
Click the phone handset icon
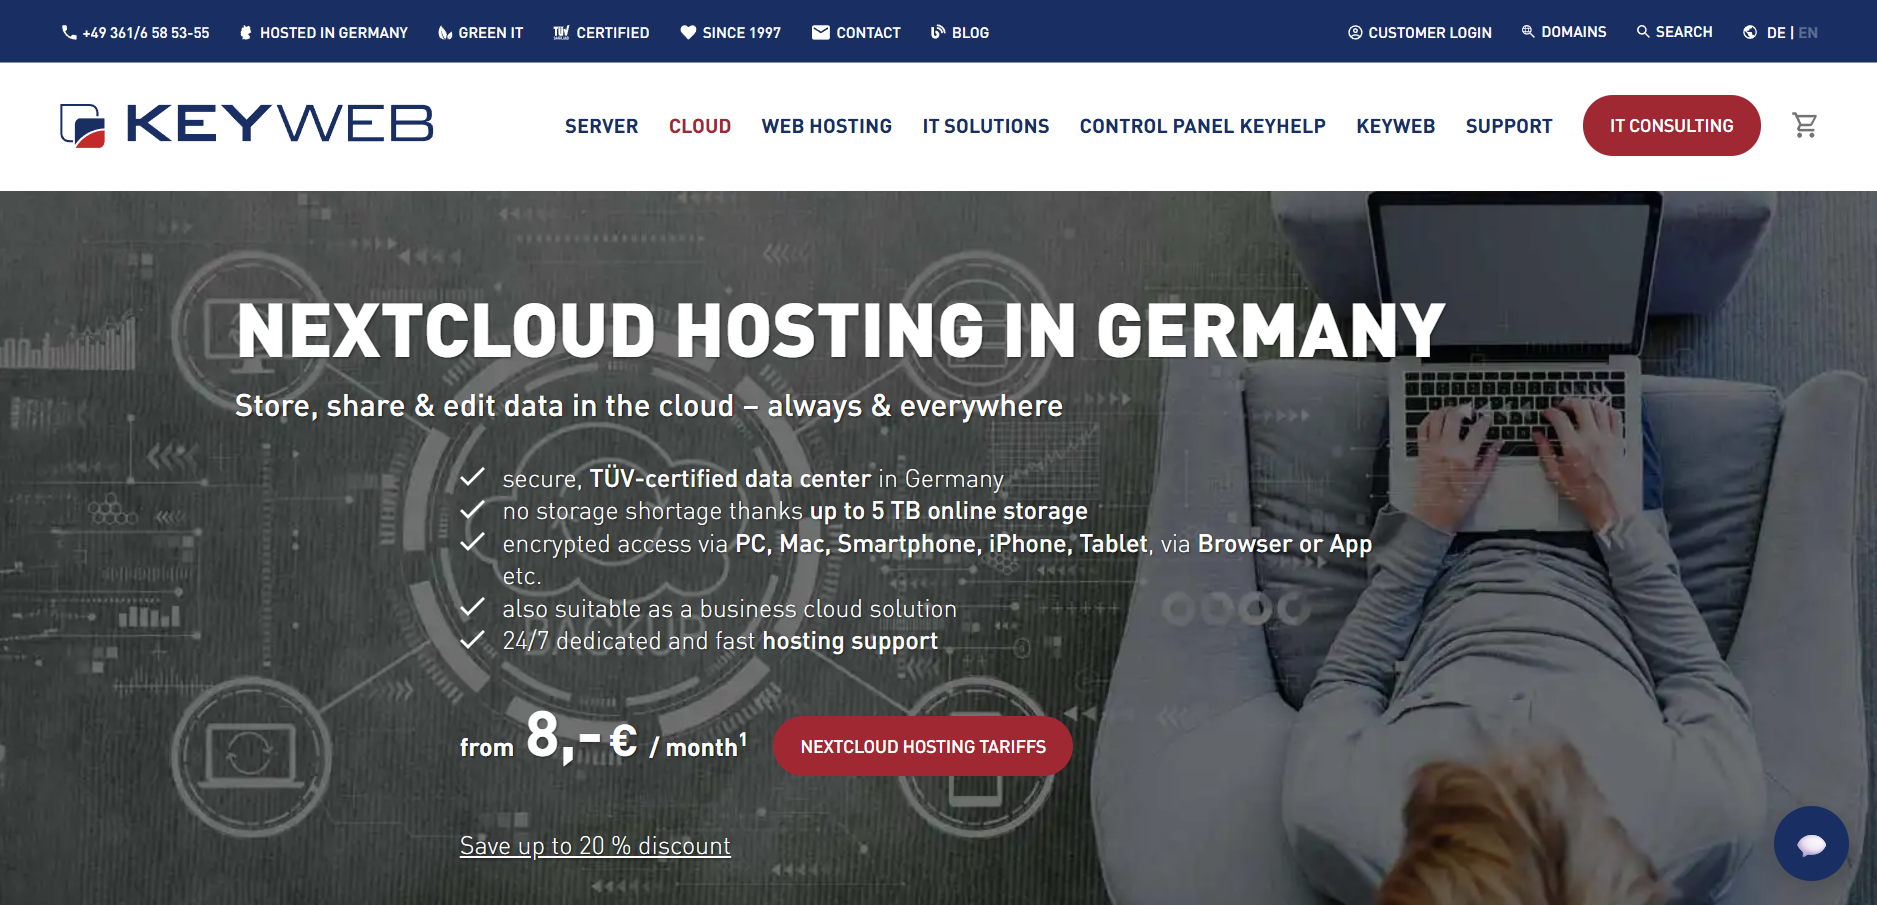pyautogui.click(x=69, y=32)
